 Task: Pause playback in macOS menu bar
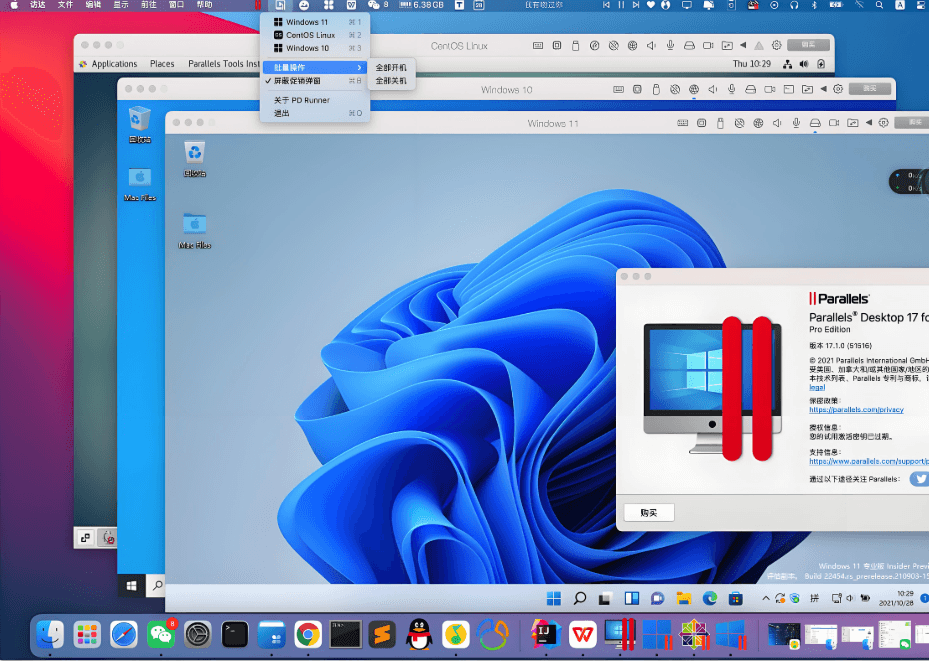point(620,5)
